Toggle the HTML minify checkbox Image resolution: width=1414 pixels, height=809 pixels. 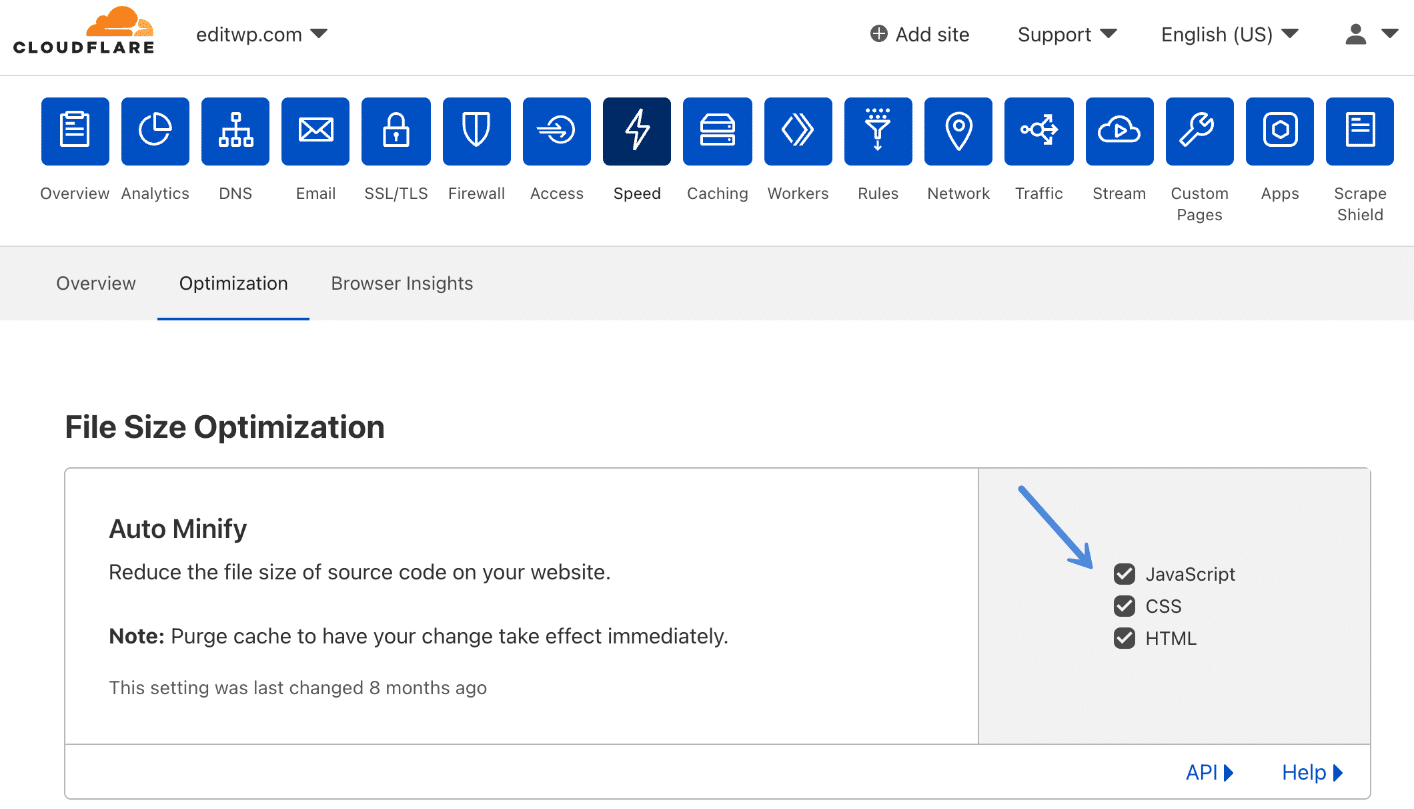click(x=1124, y=638)
